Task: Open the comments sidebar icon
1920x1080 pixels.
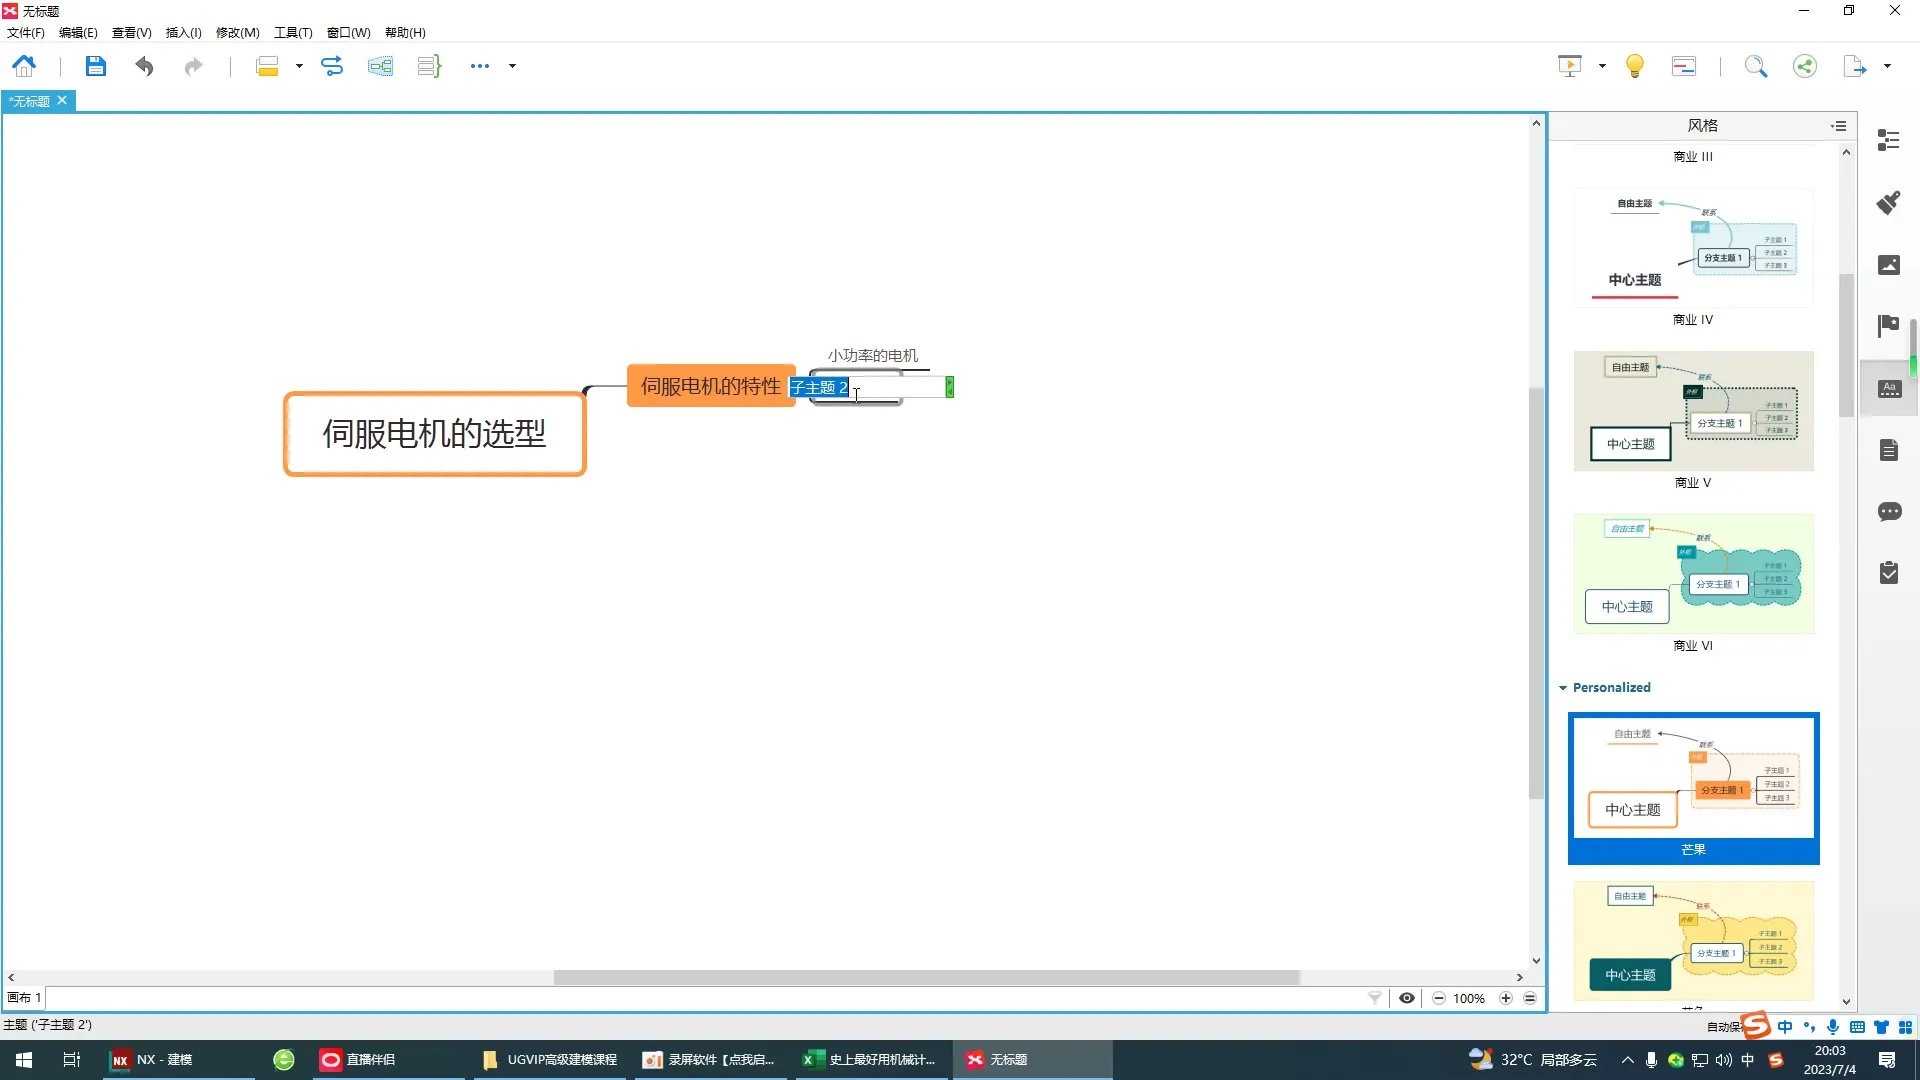Action: pyautogui.click(x=1888, y=512)
